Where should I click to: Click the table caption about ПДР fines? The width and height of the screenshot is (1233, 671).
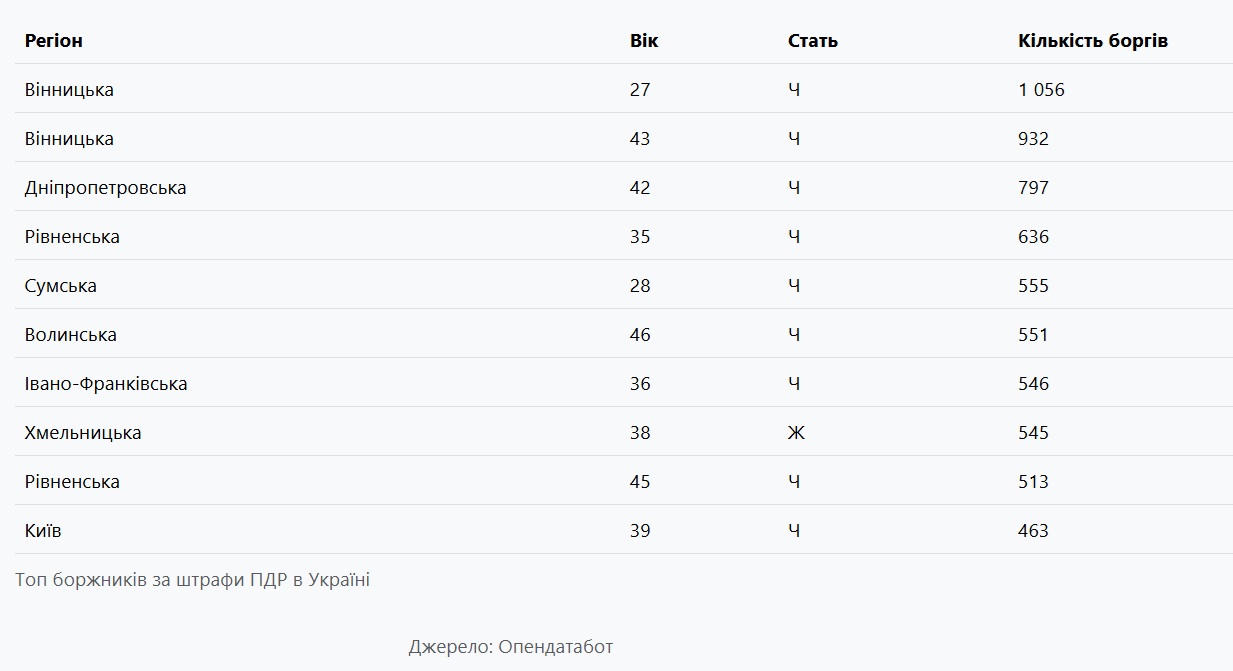pos(192,580)
